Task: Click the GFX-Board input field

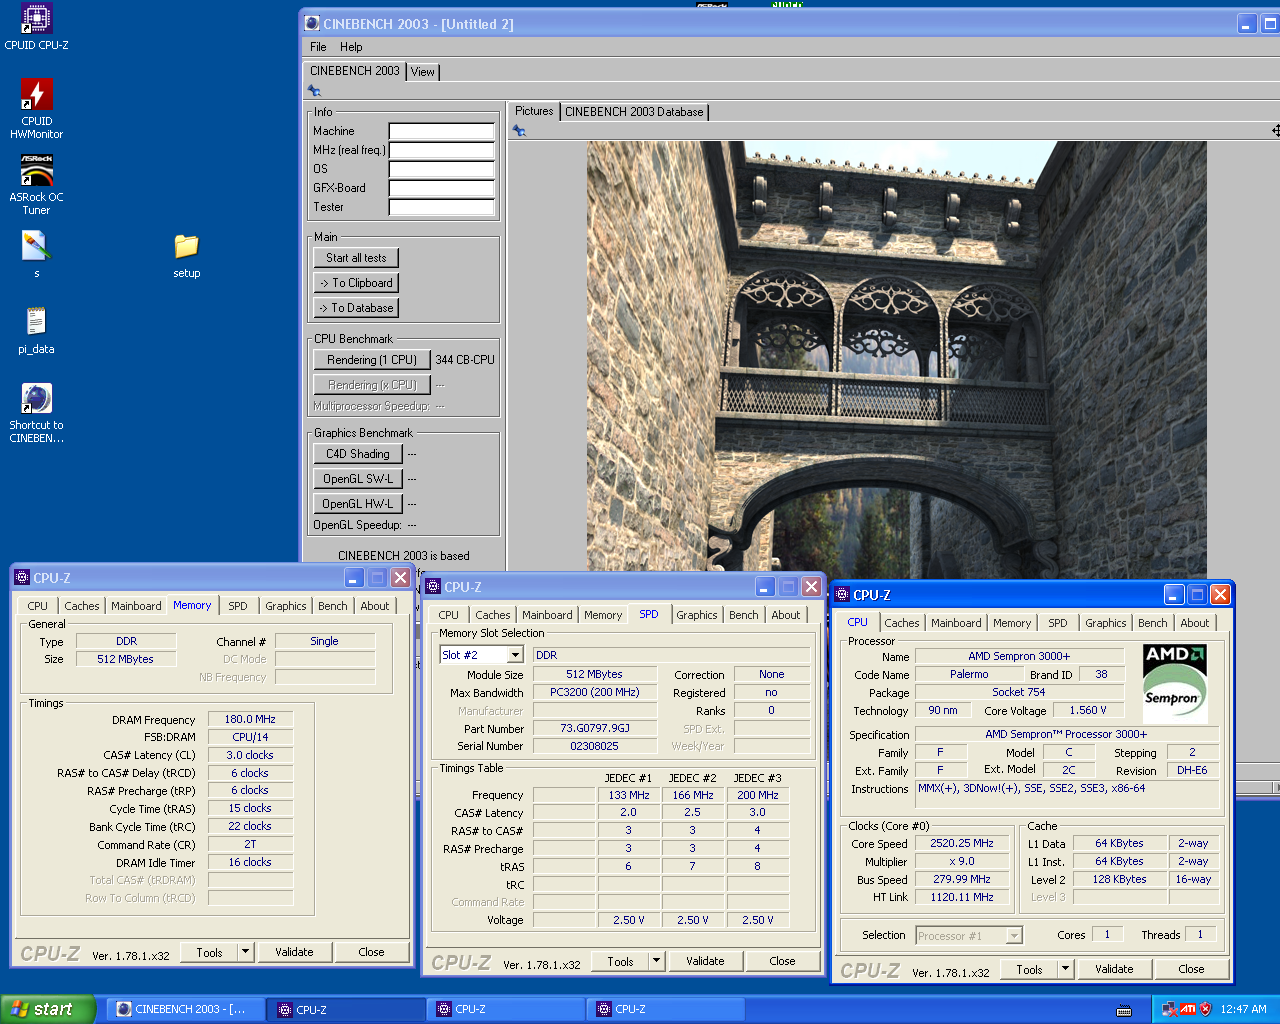Action: pyautogui.click(x=442, y=188)
